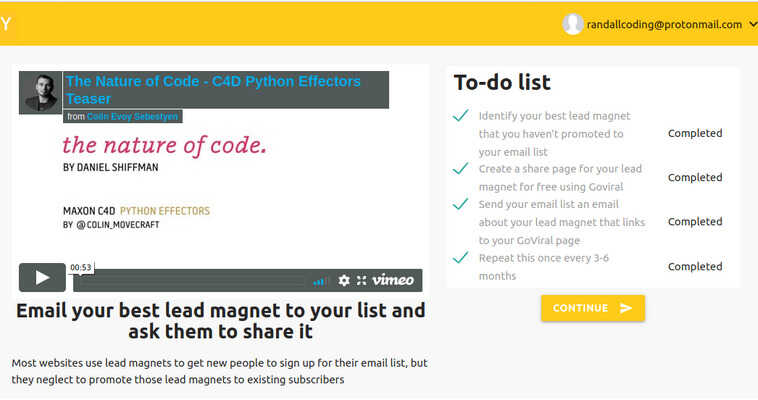
Task: Toggle checkmark for 'Identify your best lead magnet'
Action: 460,116
